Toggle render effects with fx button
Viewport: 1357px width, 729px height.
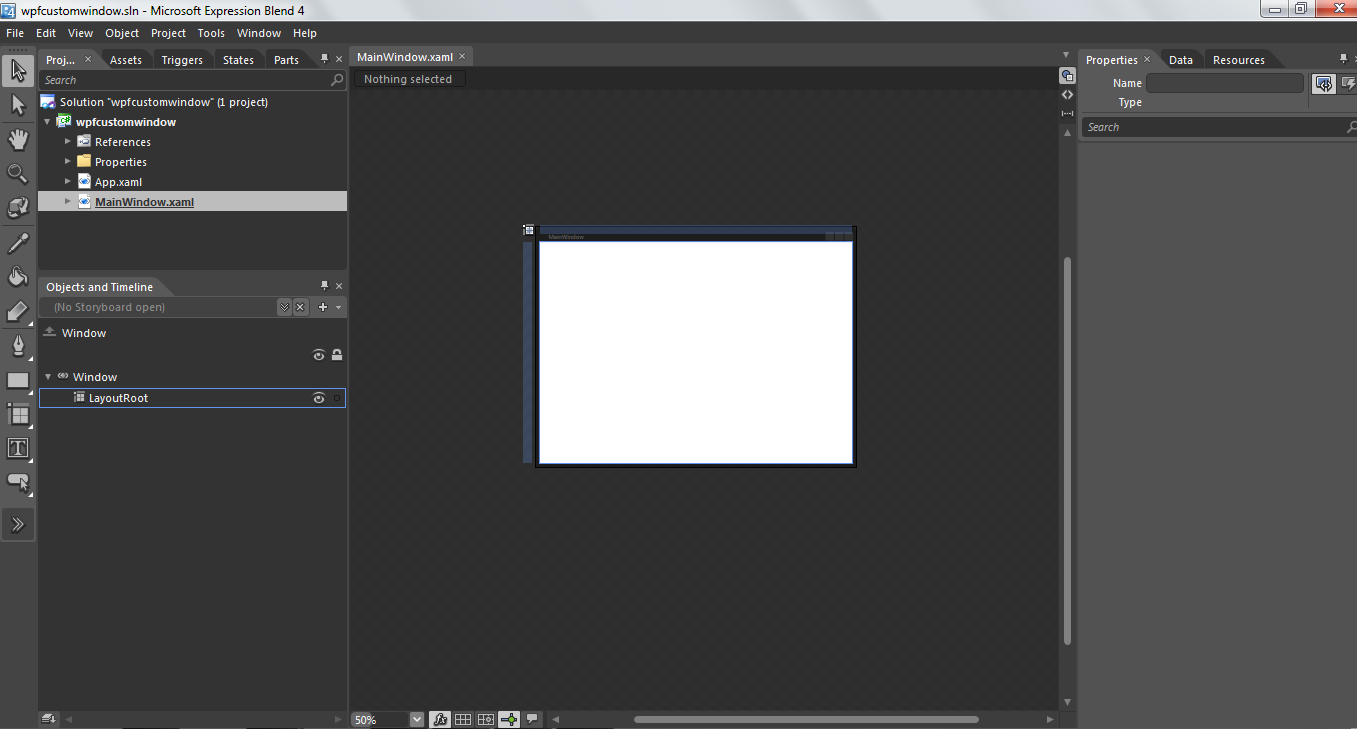coord(440,718)
